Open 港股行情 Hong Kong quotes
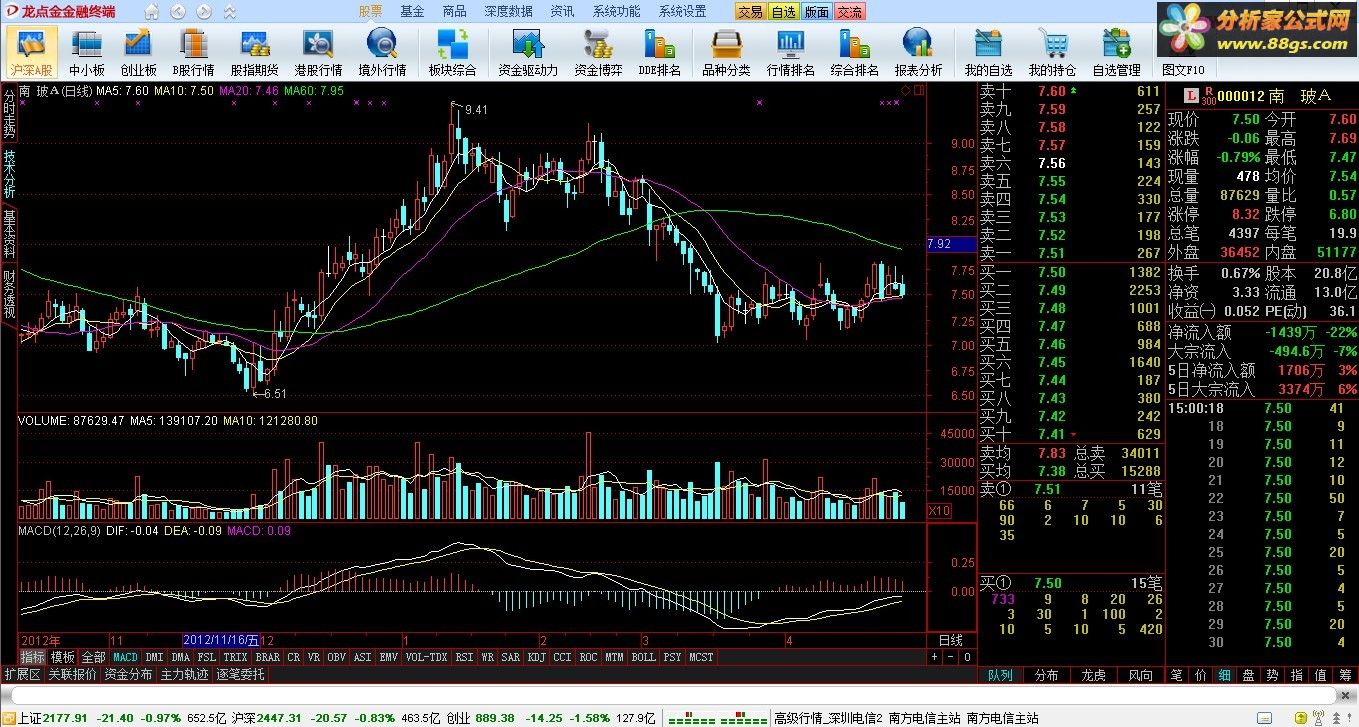Screen dimensions: 1359x727 tap(318, 52)
